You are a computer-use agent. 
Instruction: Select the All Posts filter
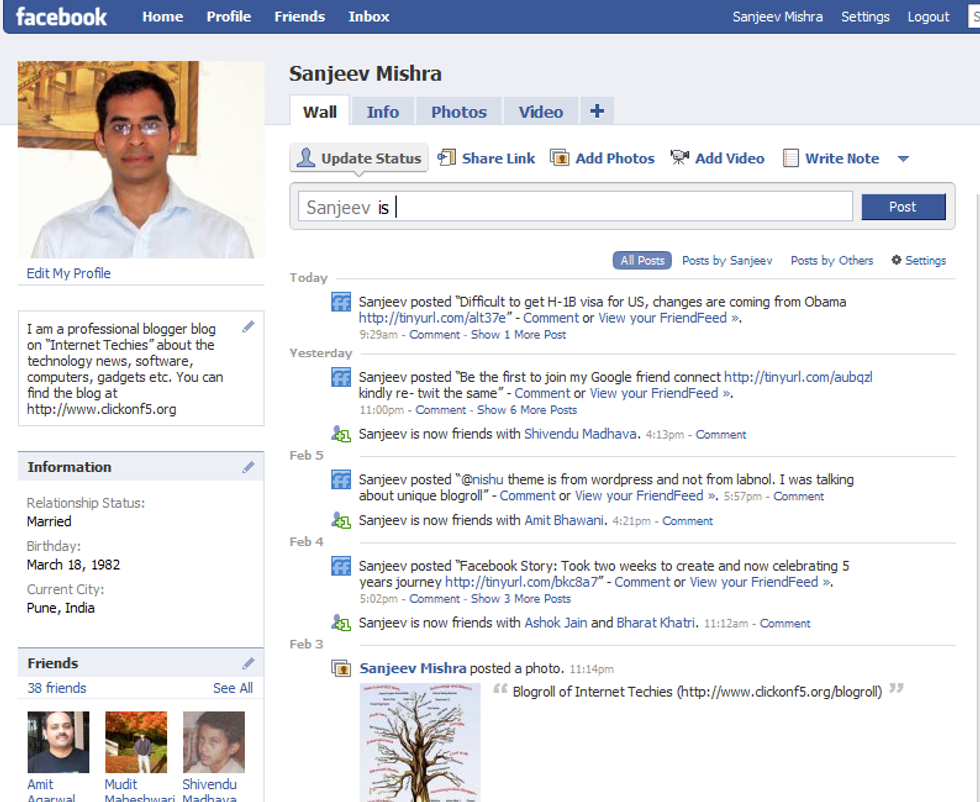tap(642, 260)
